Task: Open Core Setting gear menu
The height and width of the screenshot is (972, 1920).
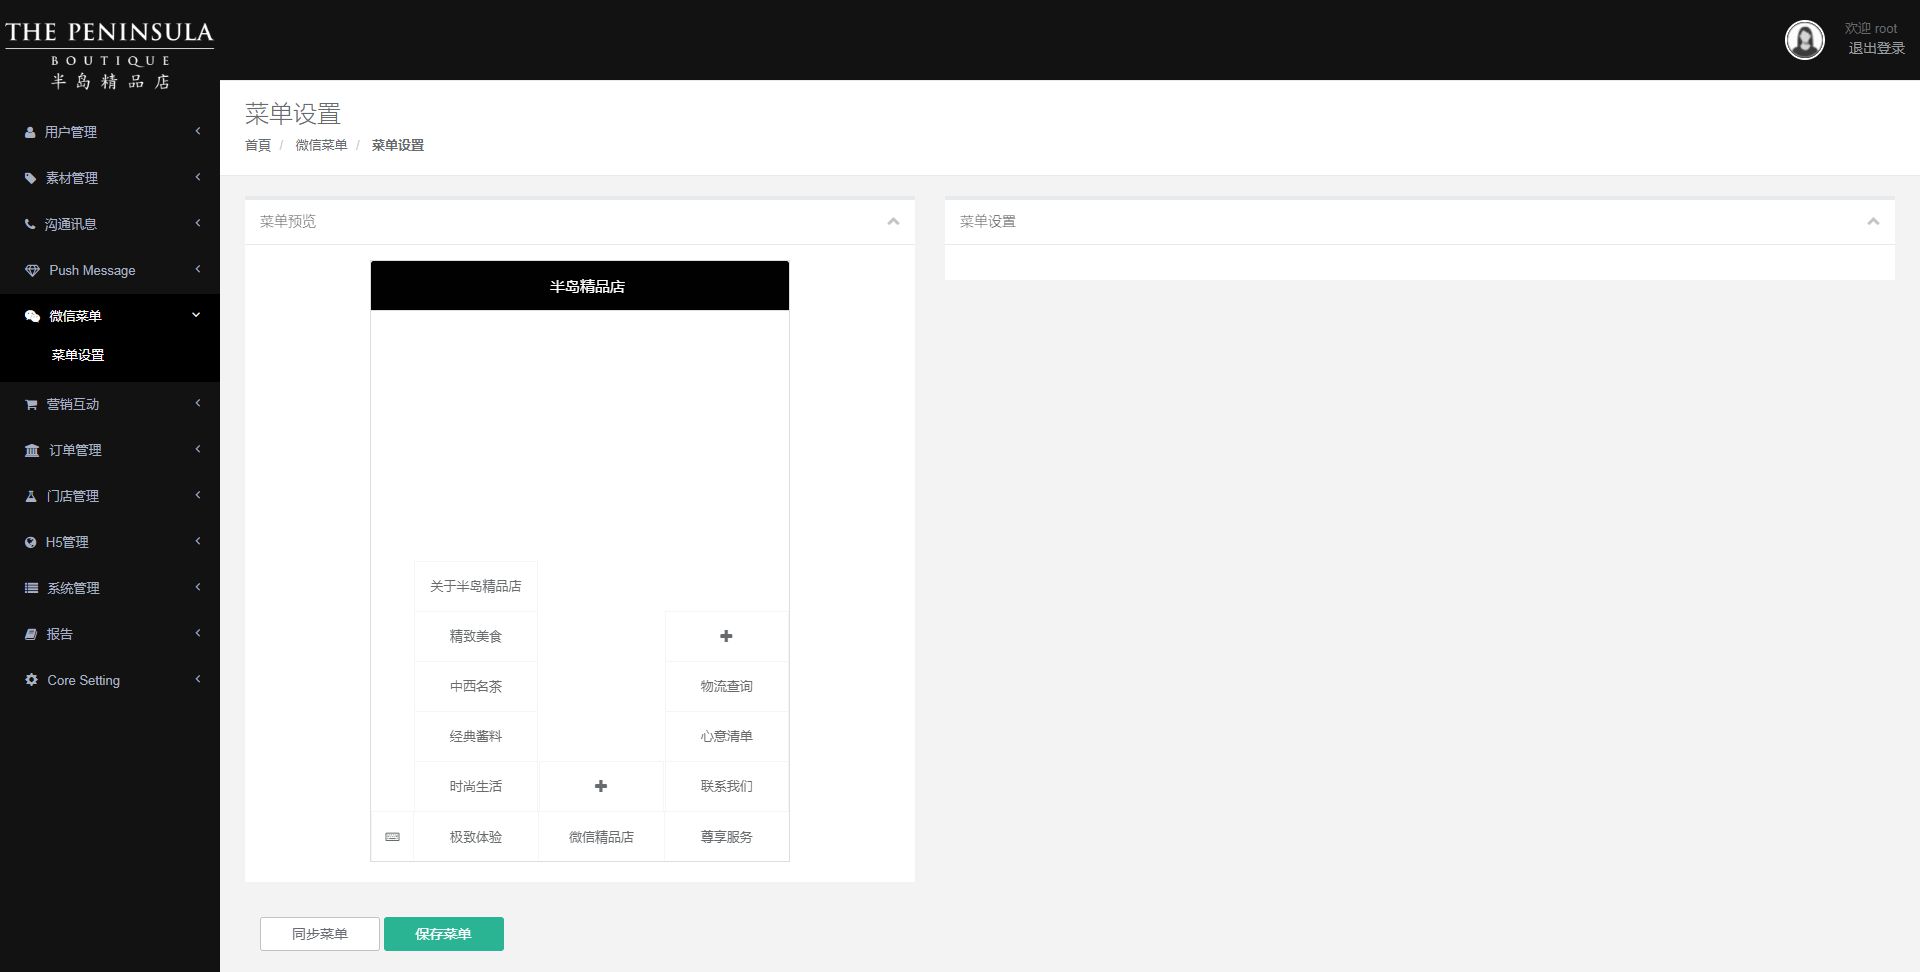Action: click(110, 680)
